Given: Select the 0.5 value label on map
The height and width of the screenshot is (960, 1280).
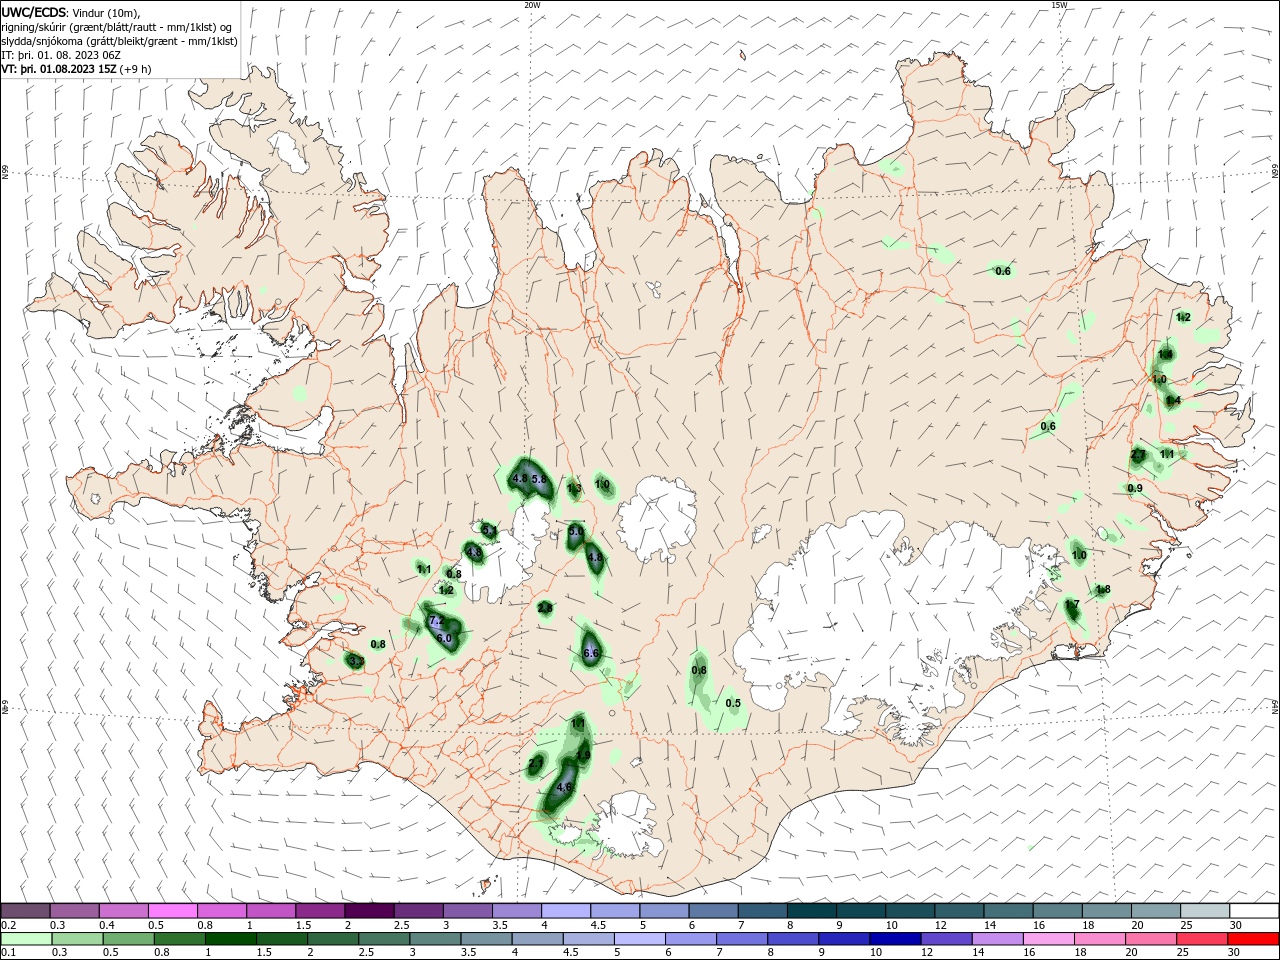Looking at the screenshot, I should coord(733,703).
